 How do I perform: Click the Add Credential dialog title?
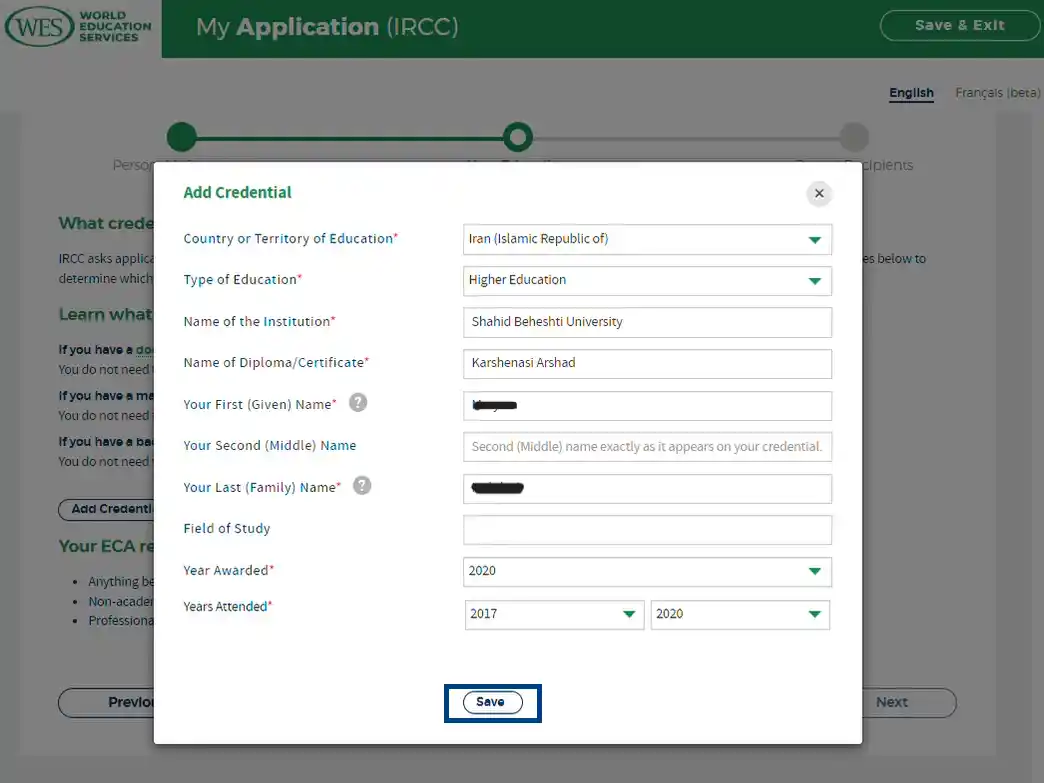pos(237,192)
